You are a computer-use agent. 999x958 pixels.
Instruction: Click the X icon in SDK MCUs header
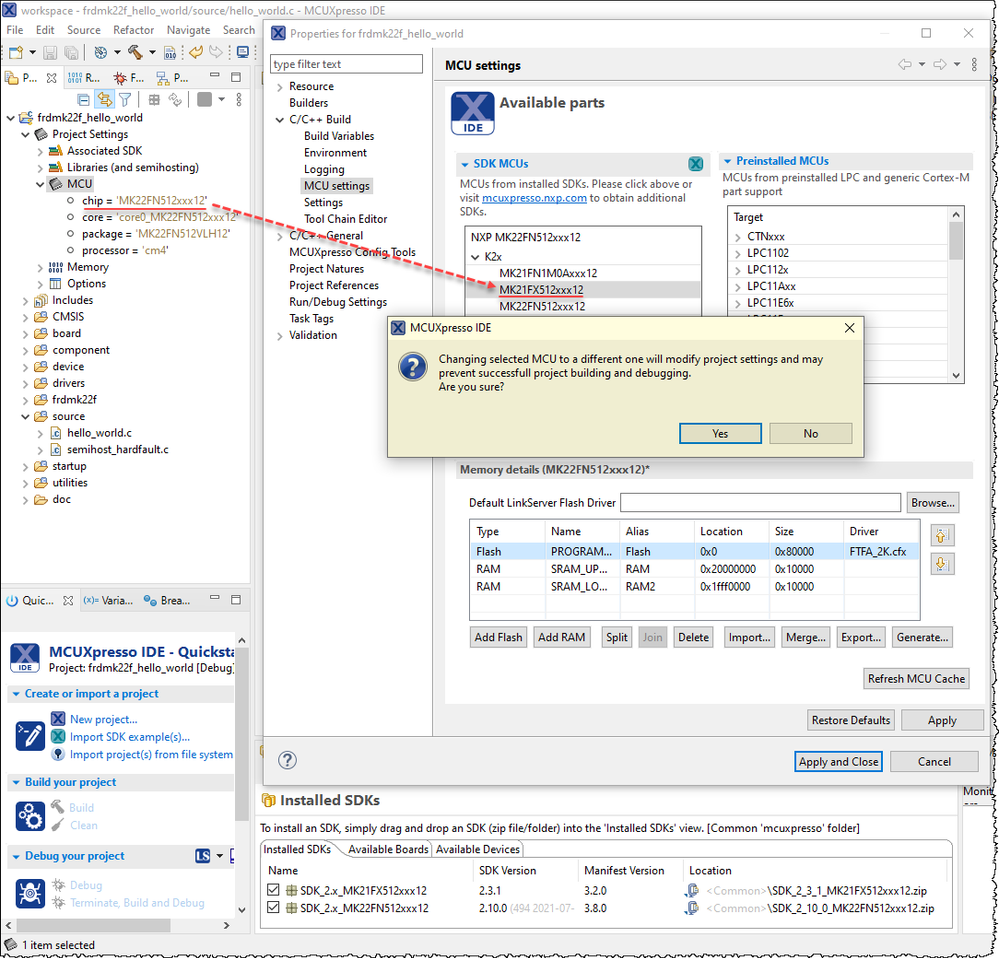[x=696, y=164]
